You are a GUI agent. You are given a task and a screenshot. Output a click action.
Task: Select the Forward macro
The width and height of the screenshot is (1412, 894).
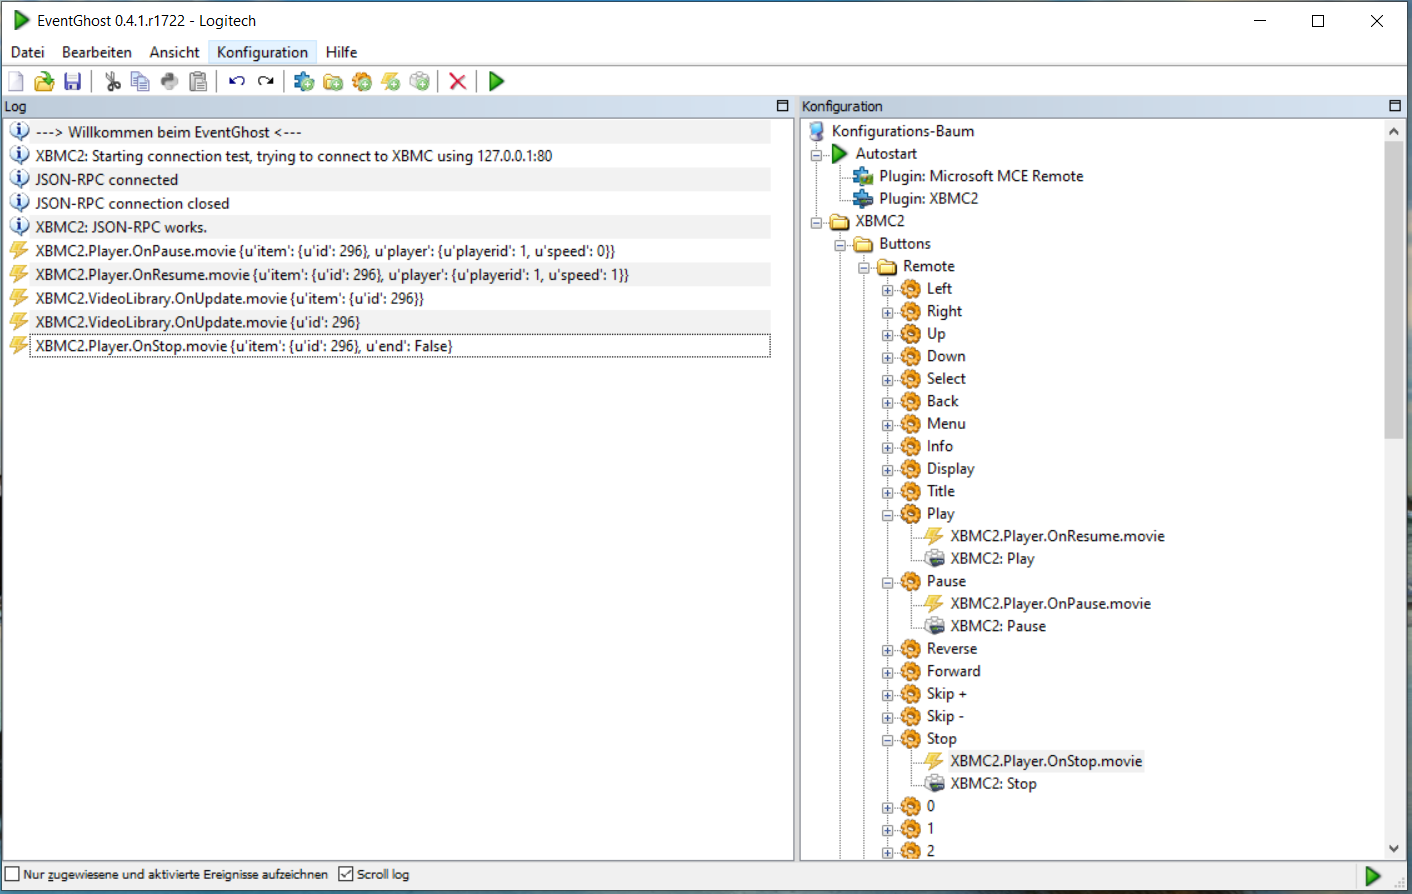[953, 671]
